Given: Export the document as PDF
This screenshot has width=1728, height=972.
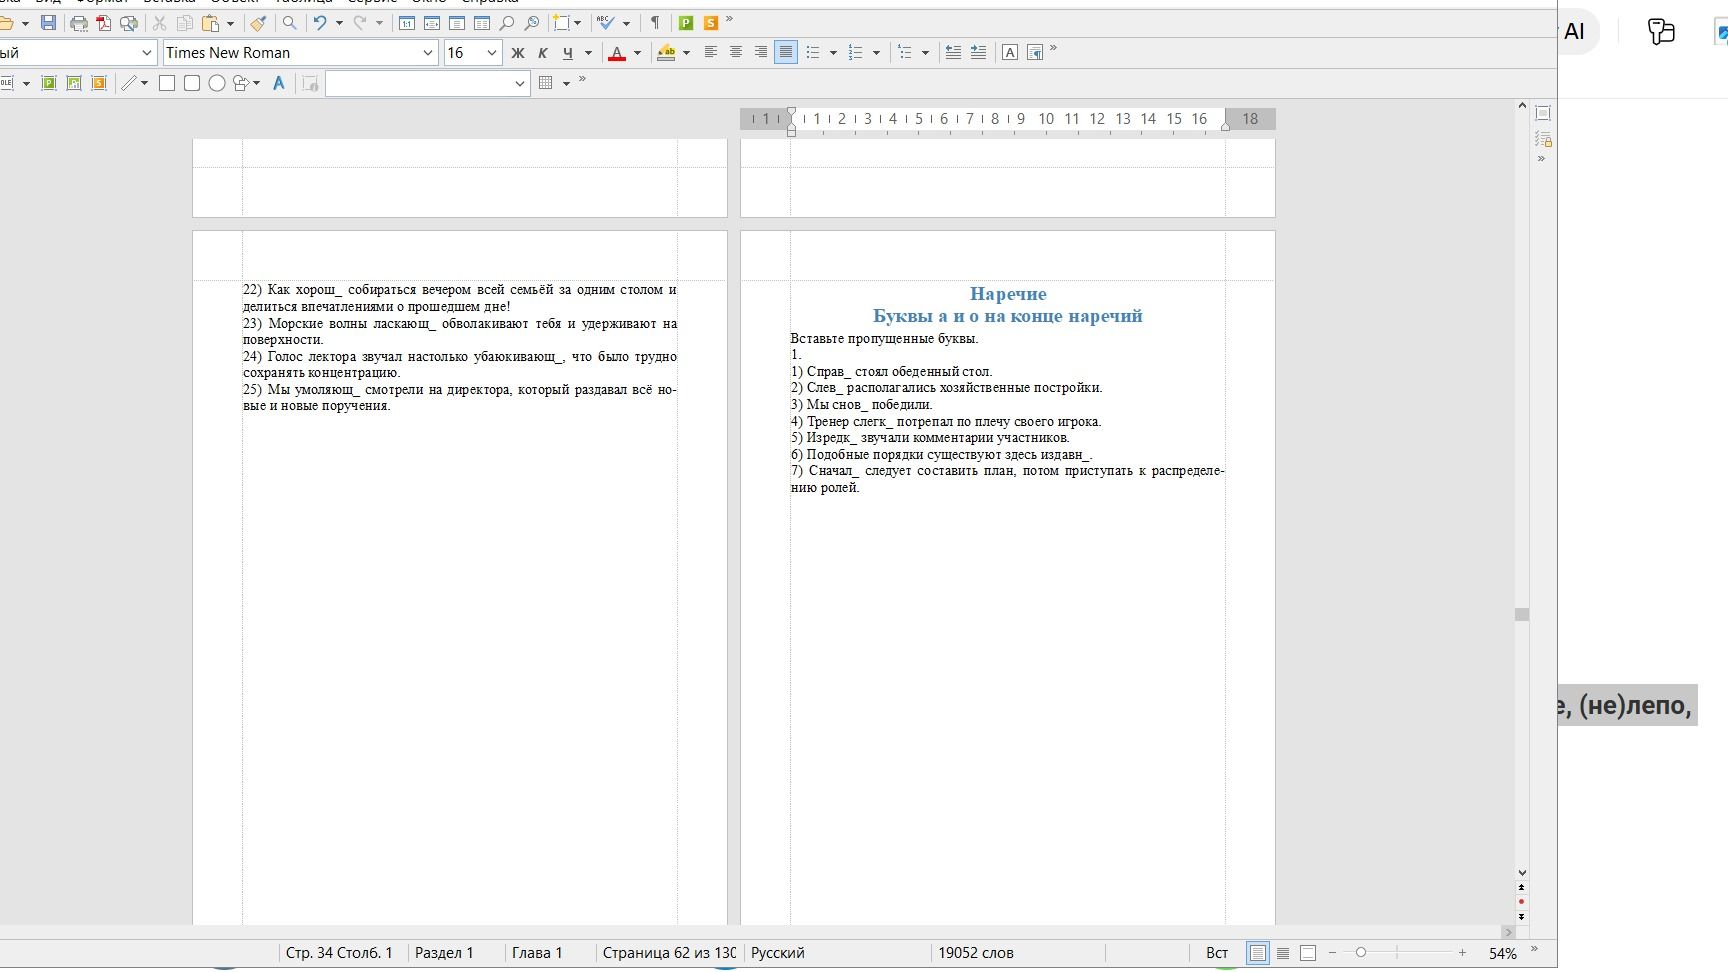Looking at the screenshot, I should click(104, 23).
